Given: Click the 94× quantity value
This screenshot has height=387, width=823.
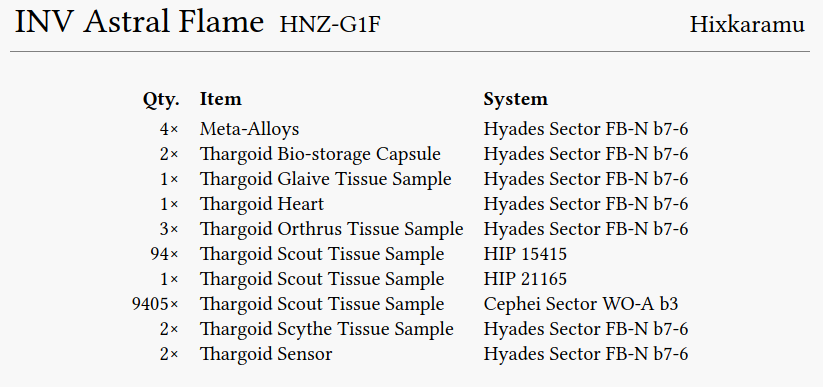Looking at the screenshot, I should 164,255.
